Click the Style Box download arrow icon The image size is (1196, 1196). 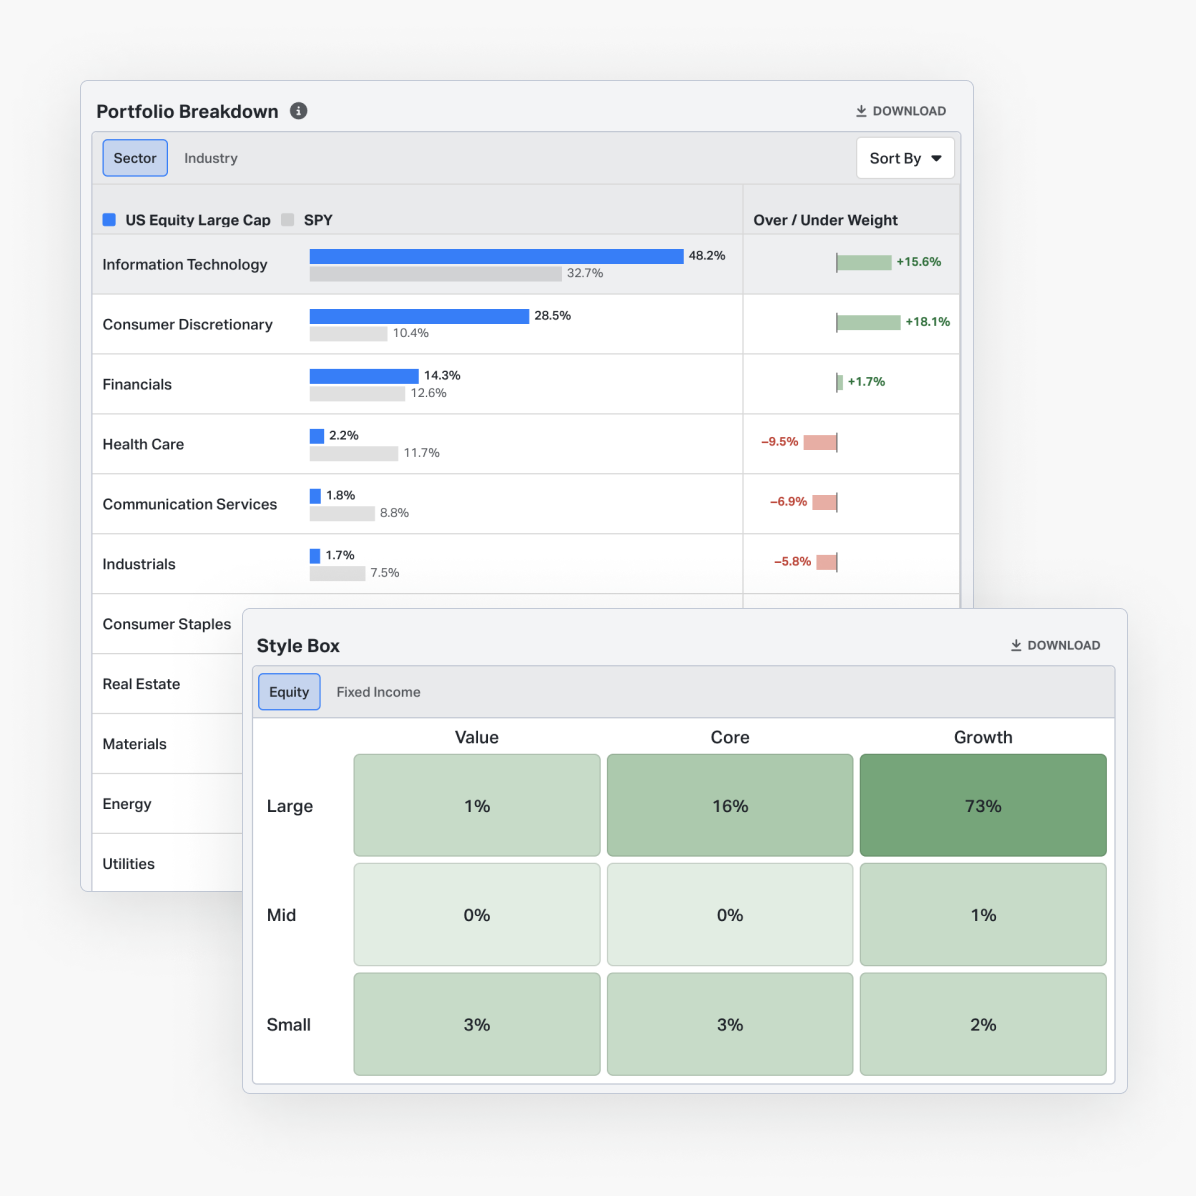tap(1016, 645)
